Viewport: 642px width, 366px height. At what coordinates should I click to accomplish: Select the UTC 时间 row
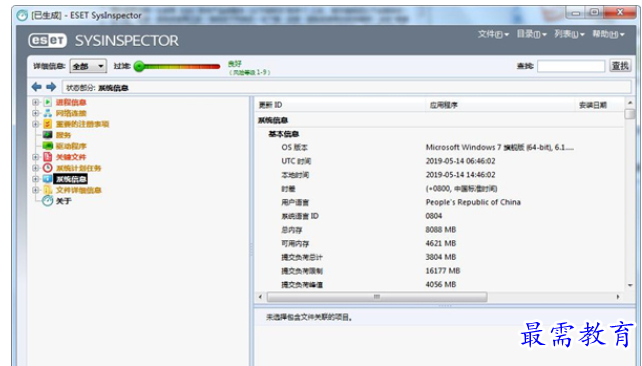click(440, 161)
